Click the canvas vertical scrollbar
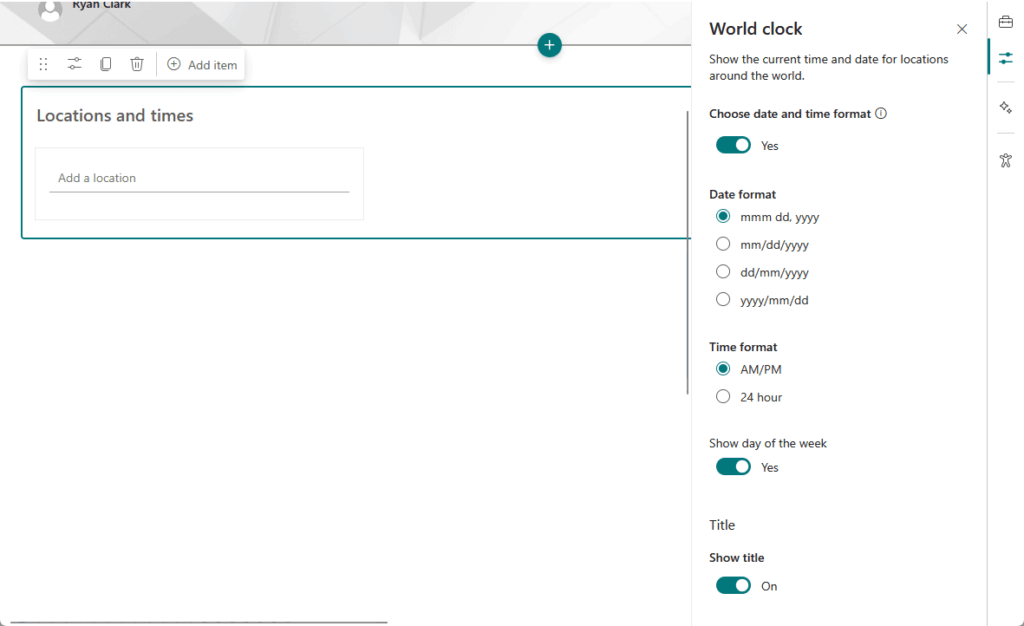 [688, 252]
